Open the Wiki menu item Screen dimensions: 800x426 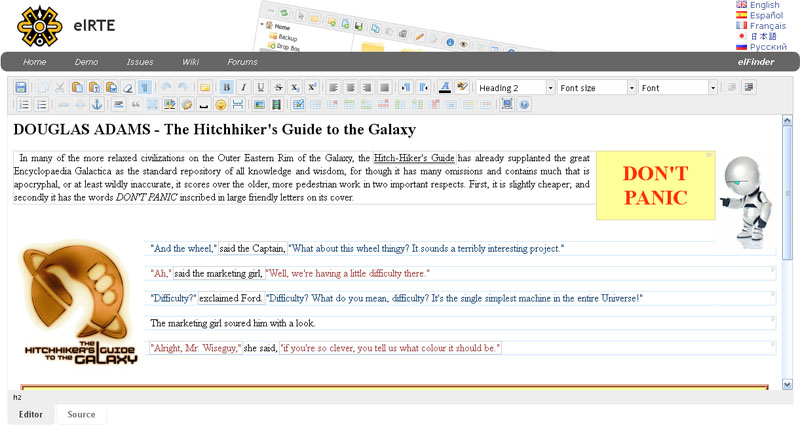coord(190,62)
